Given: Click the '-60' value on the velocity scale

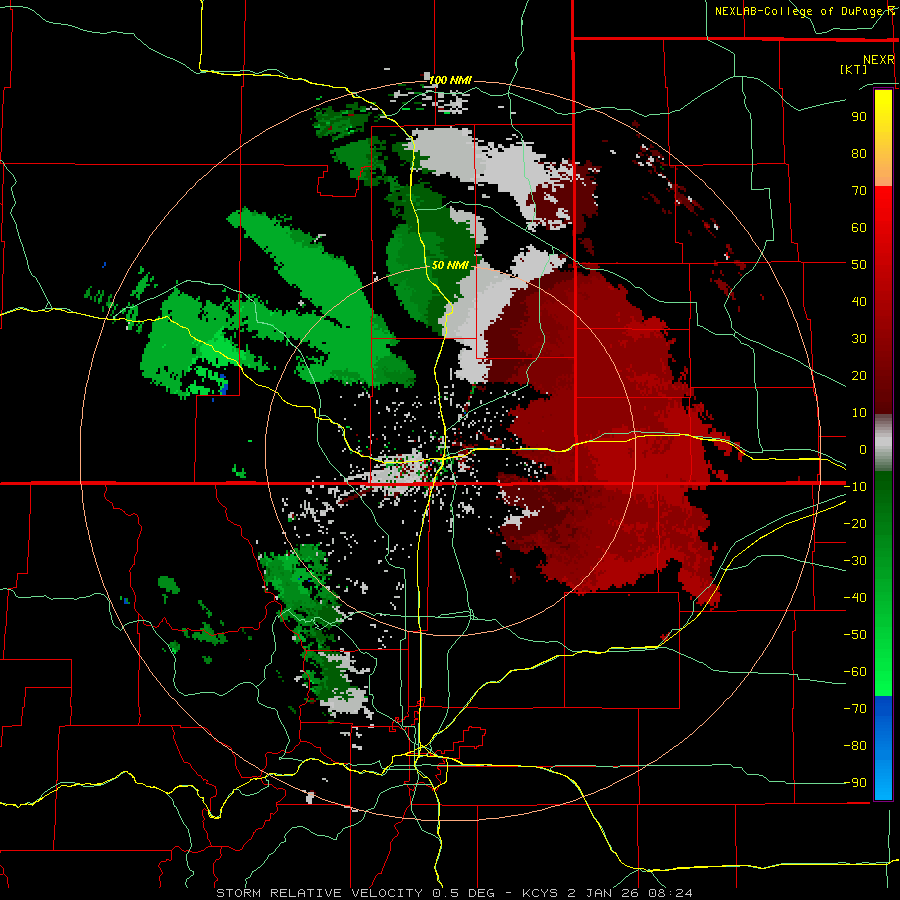Looking at the screenshot, I should click(x=856, y=672).
